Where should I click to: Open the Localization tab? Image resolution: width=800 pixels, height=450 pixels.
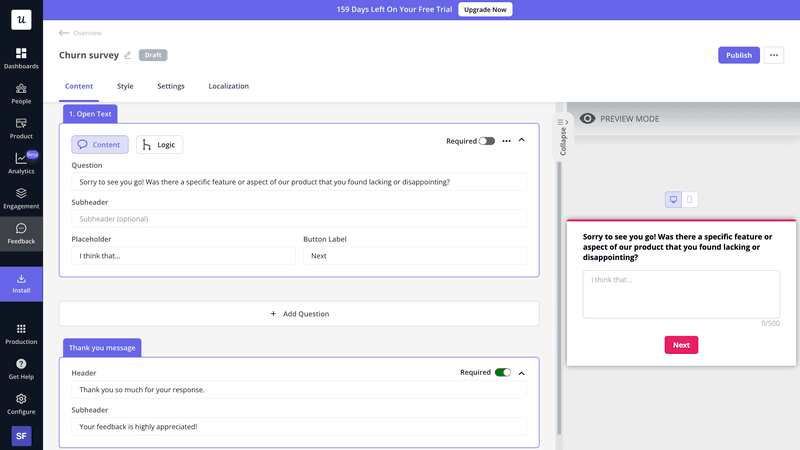coord(228,86)
